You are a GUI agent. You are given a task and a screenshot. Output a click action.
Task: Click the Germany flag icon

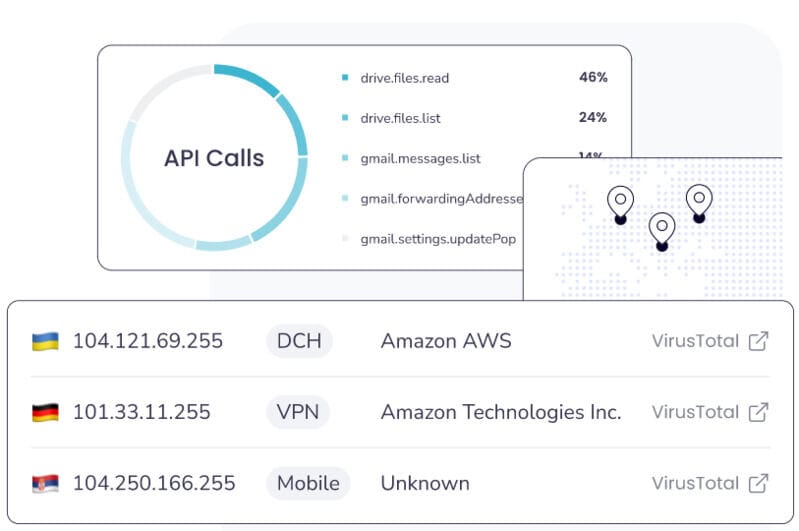tap(45, 412)
